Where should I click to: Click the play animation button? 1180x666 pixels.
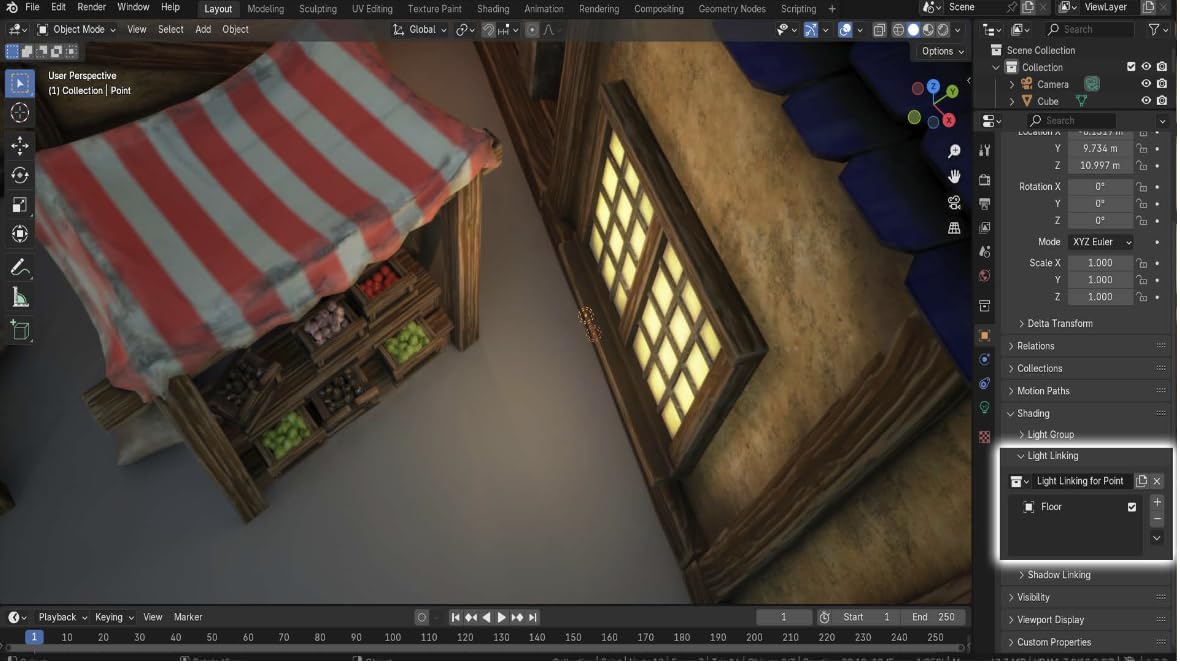coord(503,619)
